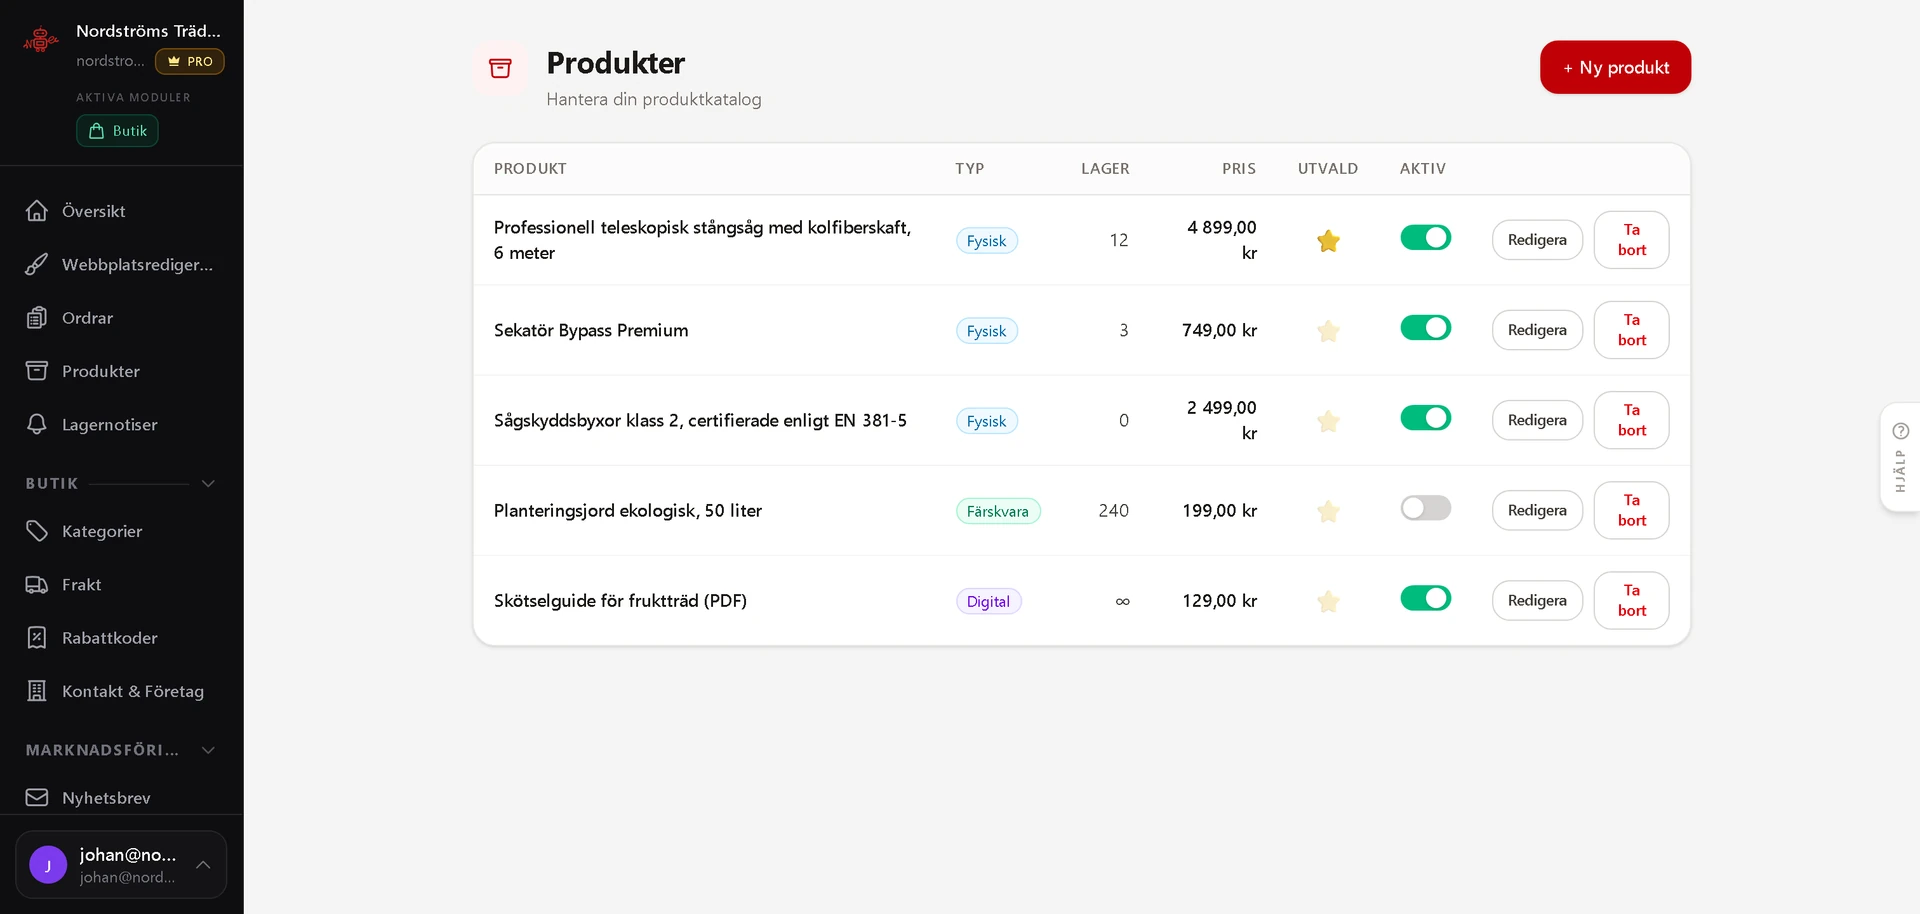Click price 749,00 kr

[x=1219, y=330]
